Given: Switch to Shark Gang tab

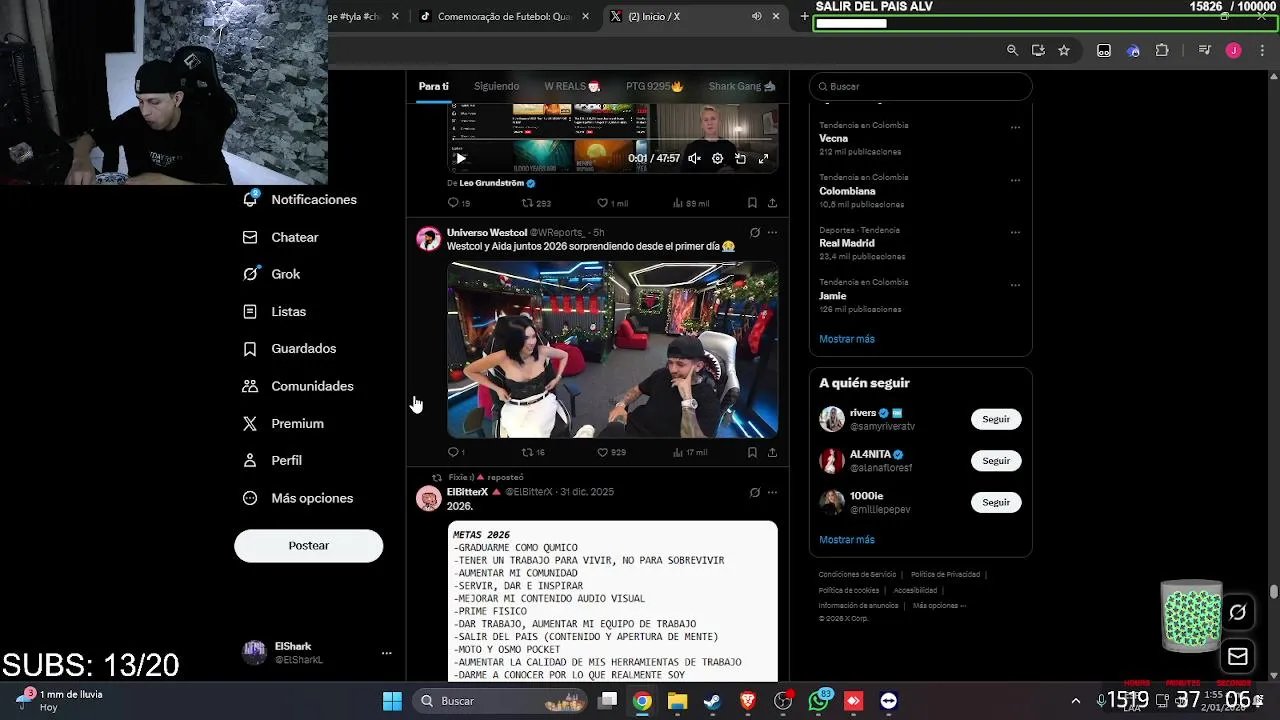Looking at the screenshot, I should point(742,86).
